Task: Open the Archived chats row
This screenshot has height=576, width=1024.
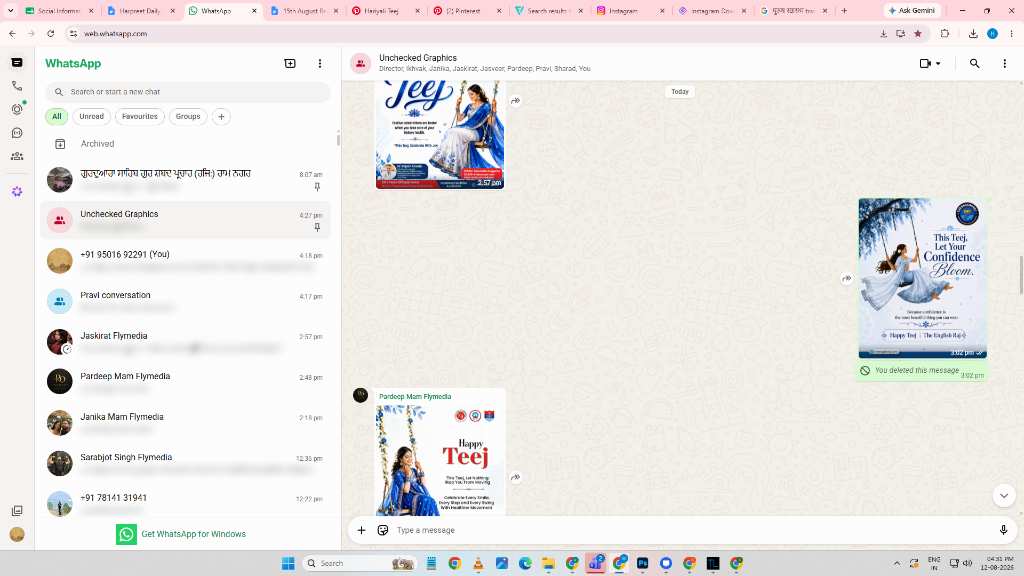Action: [188, 144]
